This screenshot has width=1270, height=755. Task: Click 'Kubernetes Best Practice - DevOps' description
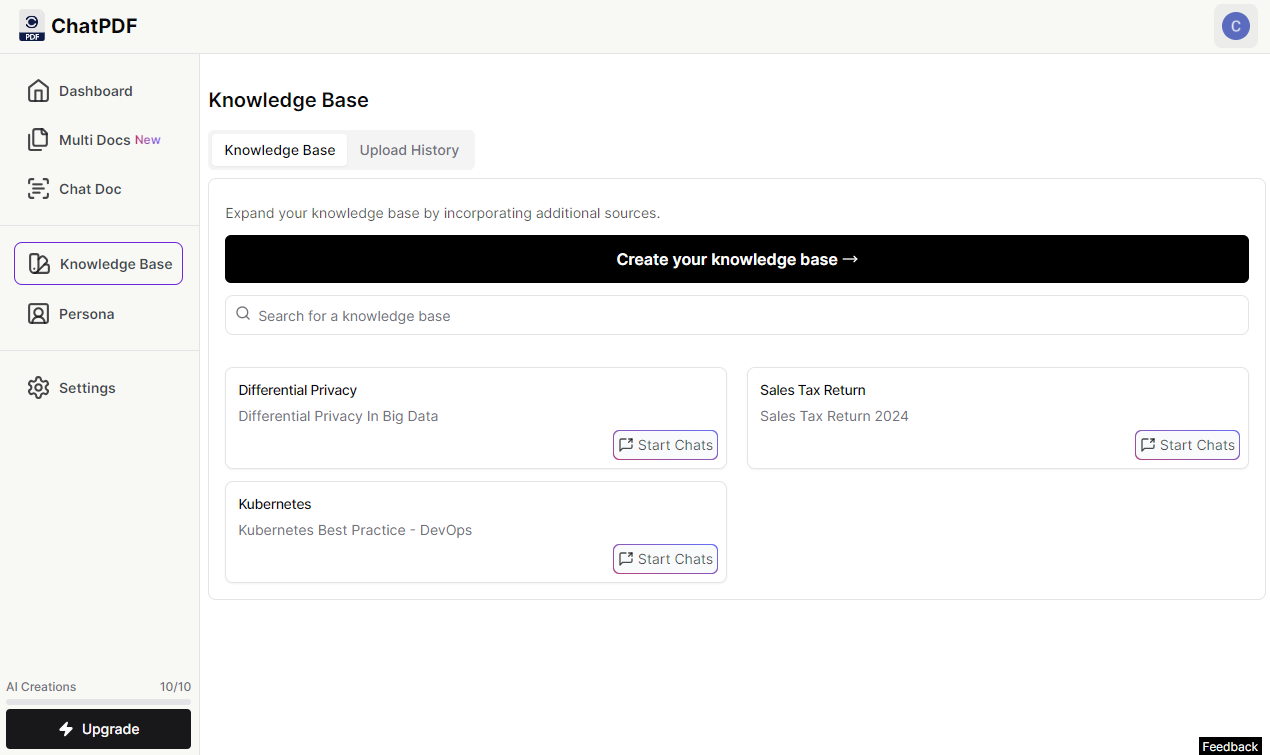pos(355,530)
